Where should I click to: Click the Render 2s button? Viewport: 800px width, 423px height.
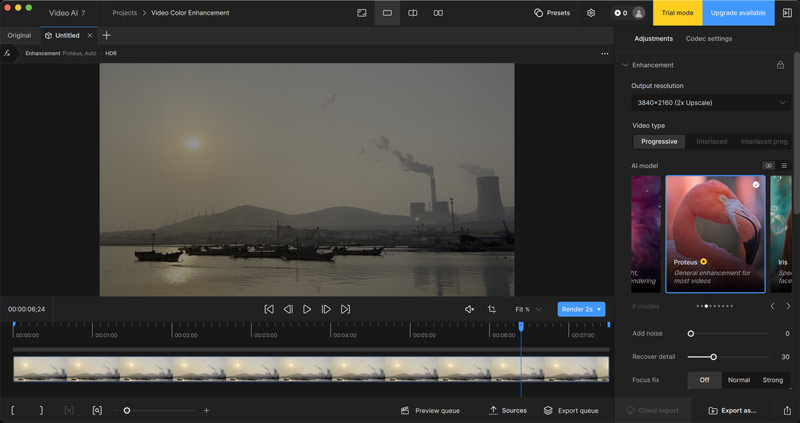pos(577,309)
